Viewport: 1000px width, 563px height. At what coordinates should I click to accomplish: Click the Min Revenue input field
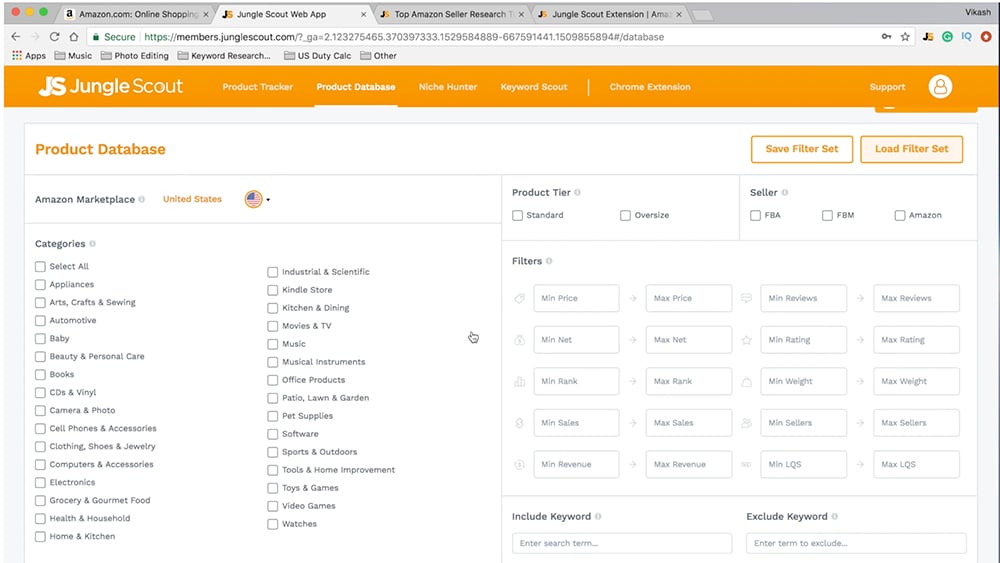point(577,464)
